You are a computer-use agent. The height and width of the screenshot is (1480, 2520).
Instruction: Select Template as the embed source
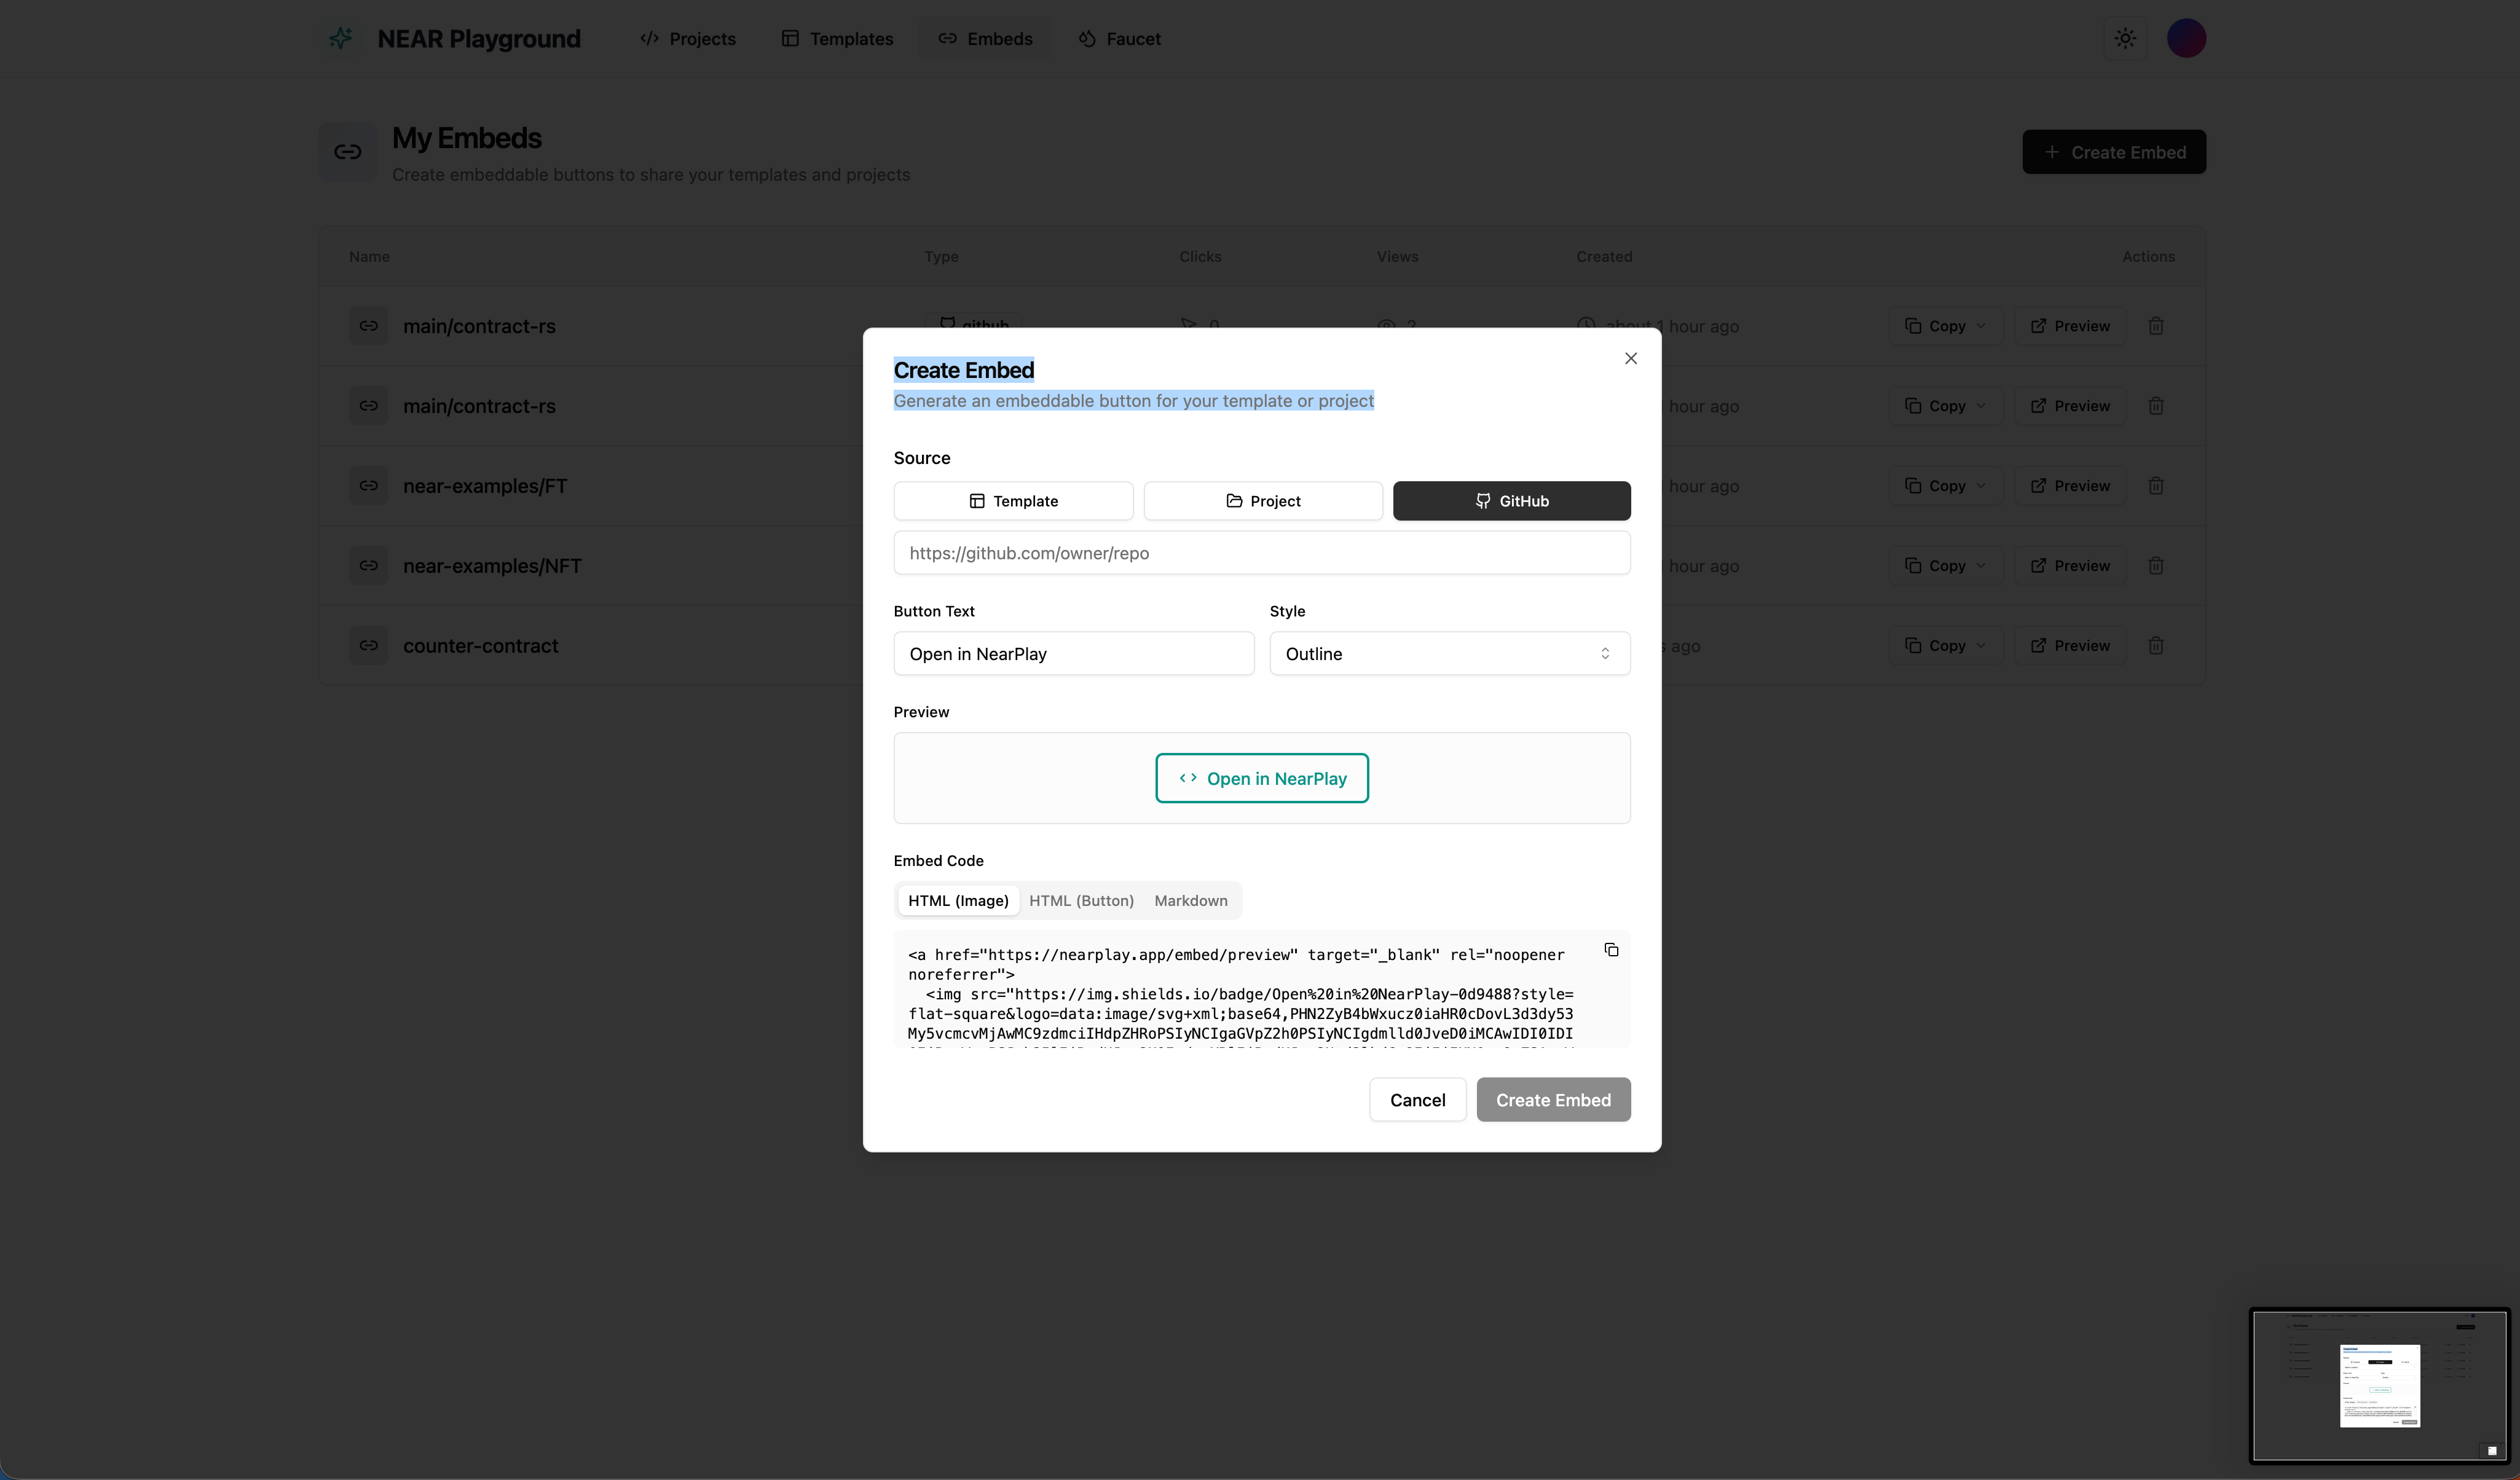click(1013, 501)
